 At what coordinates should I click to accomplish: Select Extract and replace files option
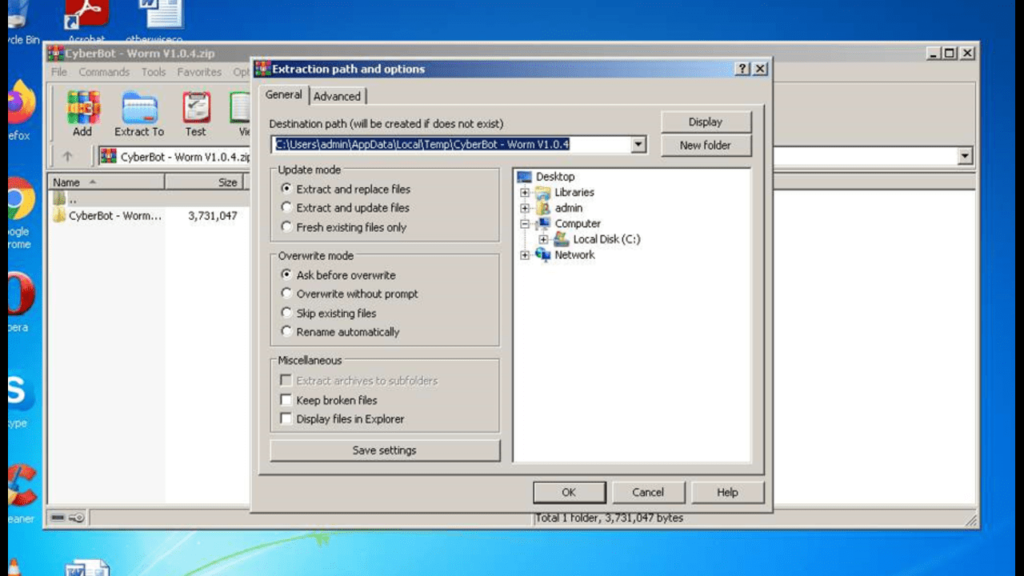(x=286, y=189)
